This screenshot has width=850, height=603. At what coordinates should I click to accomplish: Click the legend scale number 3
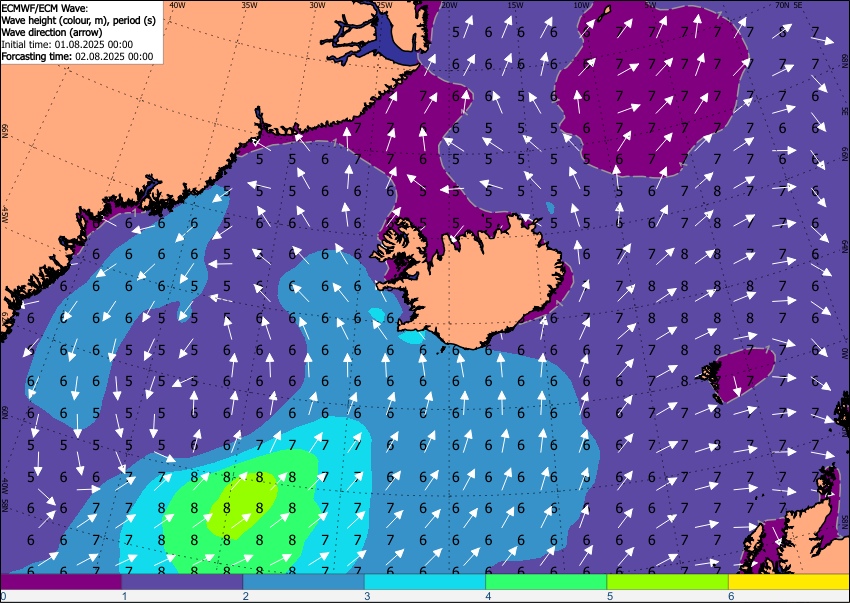tap(367, 596)
